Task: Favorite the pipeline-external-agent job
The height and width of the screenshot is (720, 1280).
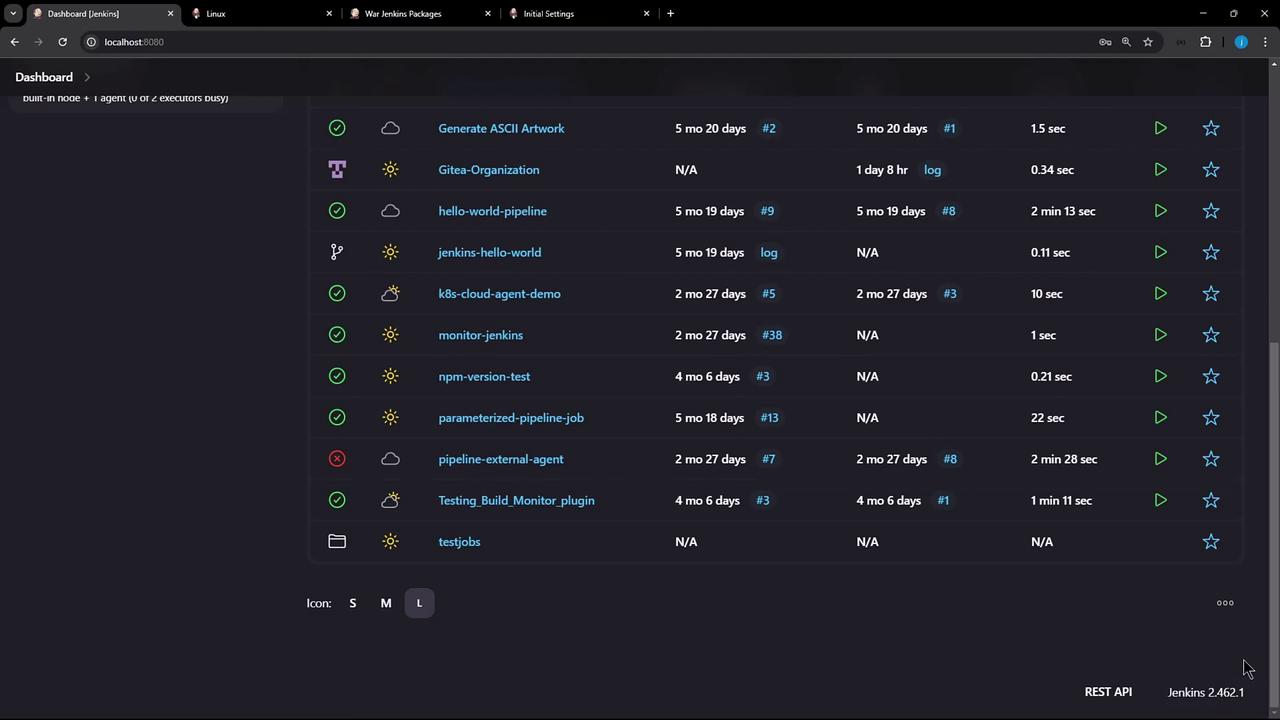Action: 1211,459
